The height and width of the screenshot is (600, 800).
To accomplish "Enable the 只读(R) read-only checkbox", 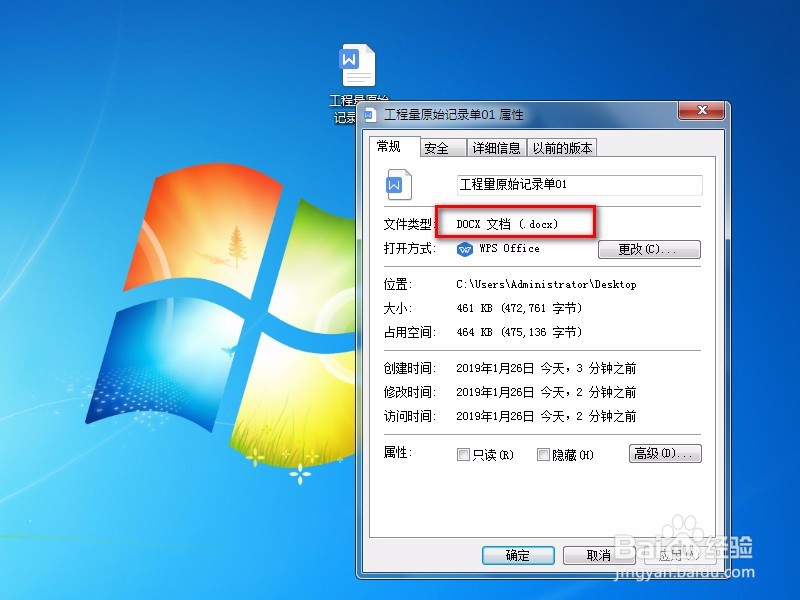I will point(463,454).
